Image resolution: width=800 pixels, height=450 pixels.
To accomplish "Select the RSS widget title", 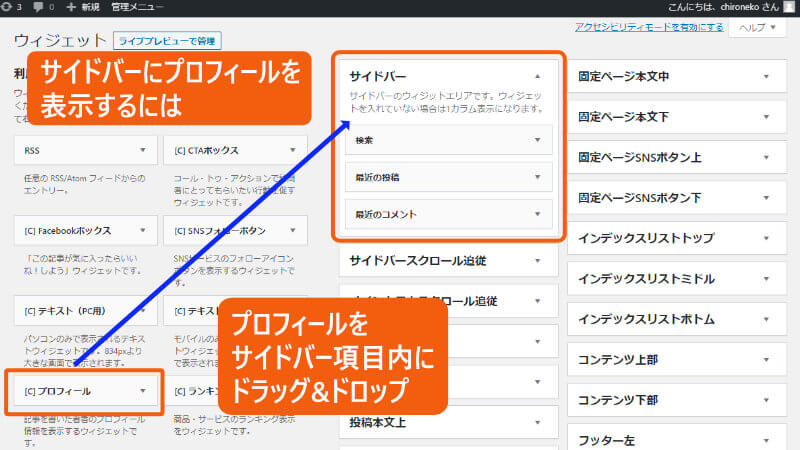I will [32, 151].
